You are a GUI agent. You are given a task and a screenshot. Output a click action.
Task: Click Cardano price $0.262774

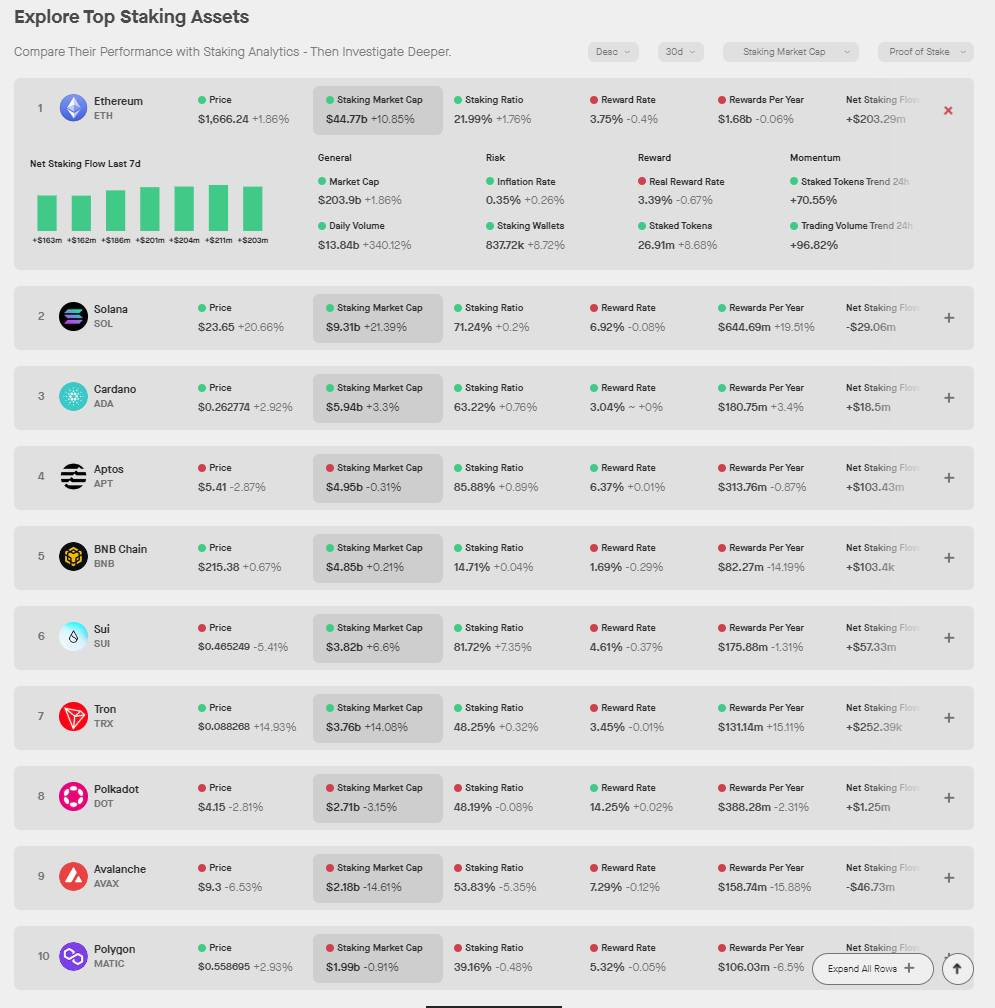[x=224, y=407]
